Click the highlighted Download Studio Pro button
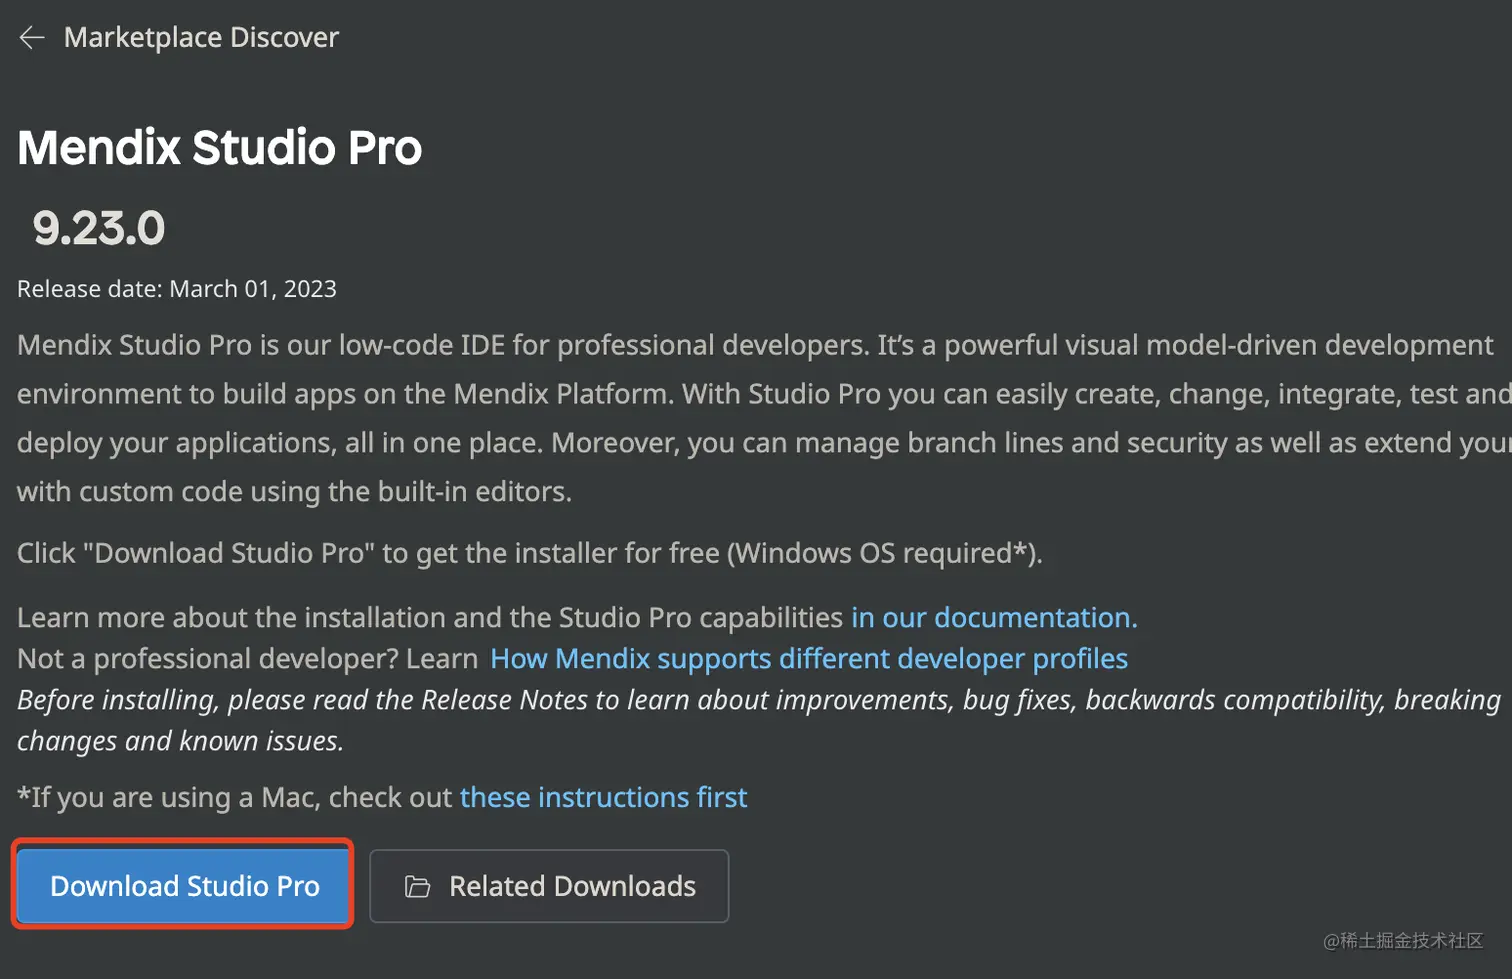Screen dimensions: 1512x979 tap(182, 886)
